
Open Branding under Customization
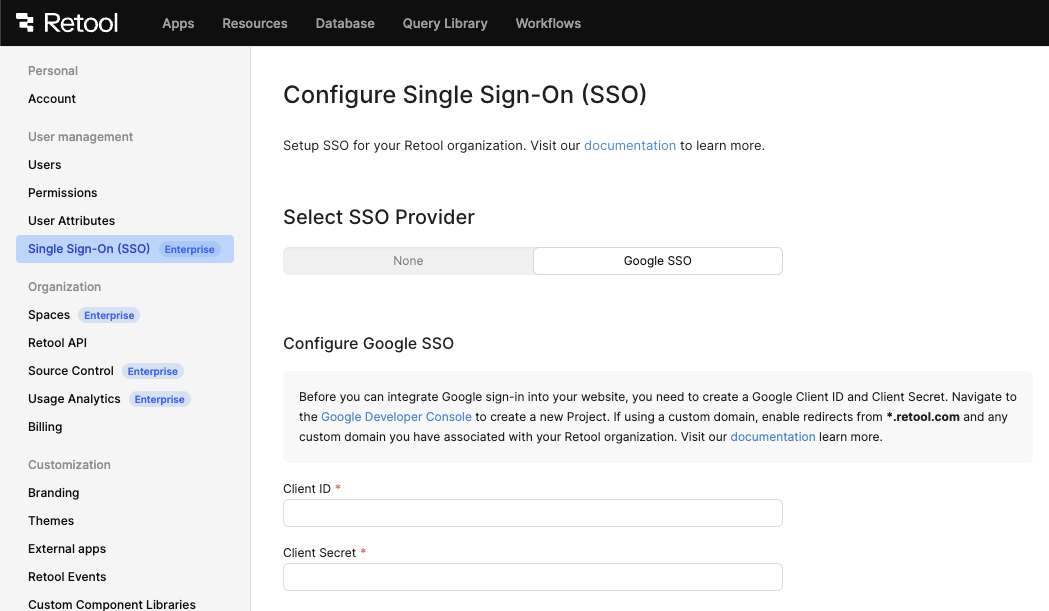click(x=54, y=493)
